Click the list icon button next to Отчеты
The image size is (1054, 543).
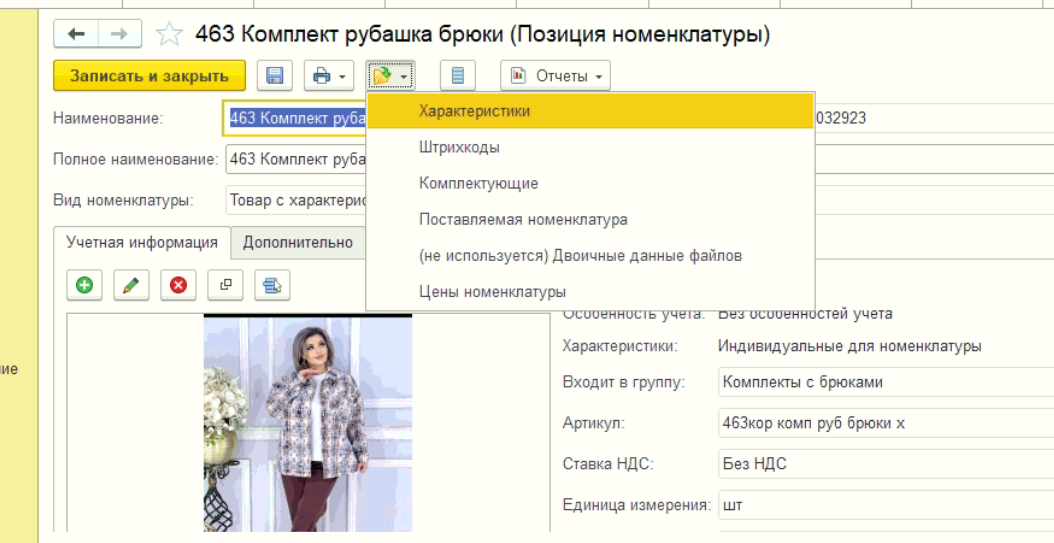click(458, 76)
